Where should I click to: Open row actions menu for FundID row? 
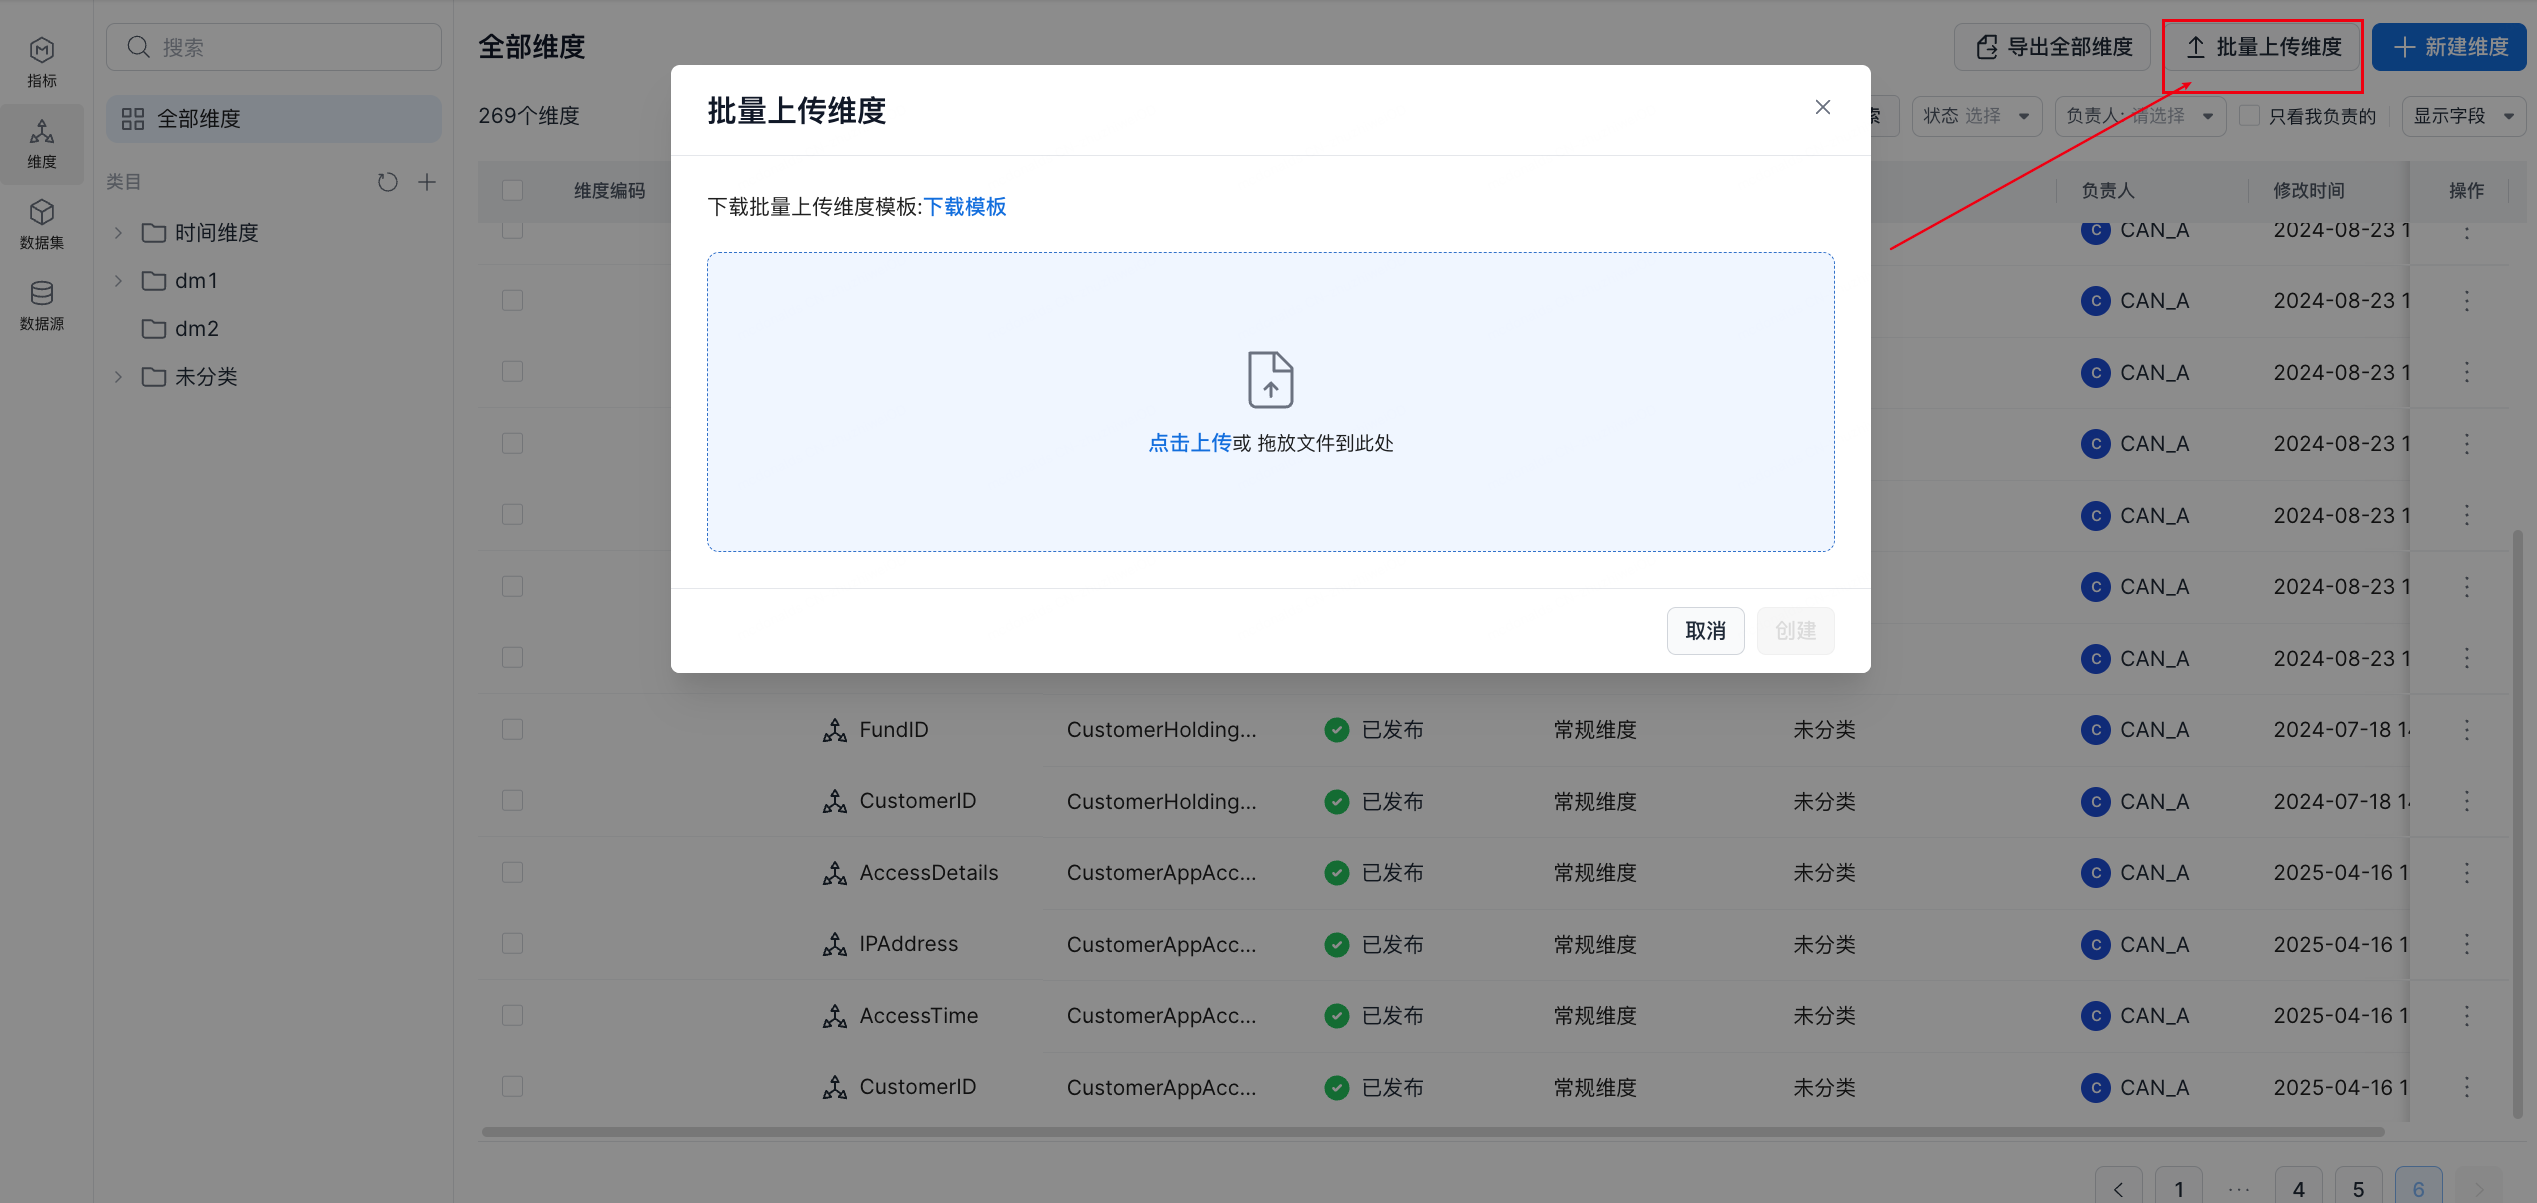2466,730
